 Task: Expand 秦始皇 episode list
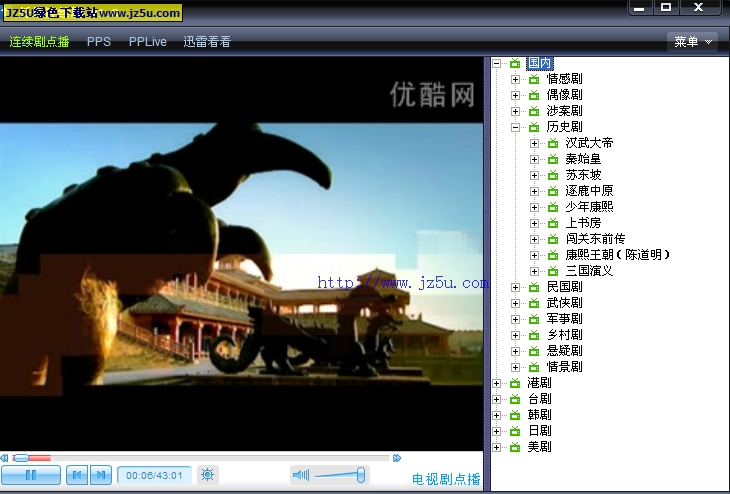(x=534, y=159)
